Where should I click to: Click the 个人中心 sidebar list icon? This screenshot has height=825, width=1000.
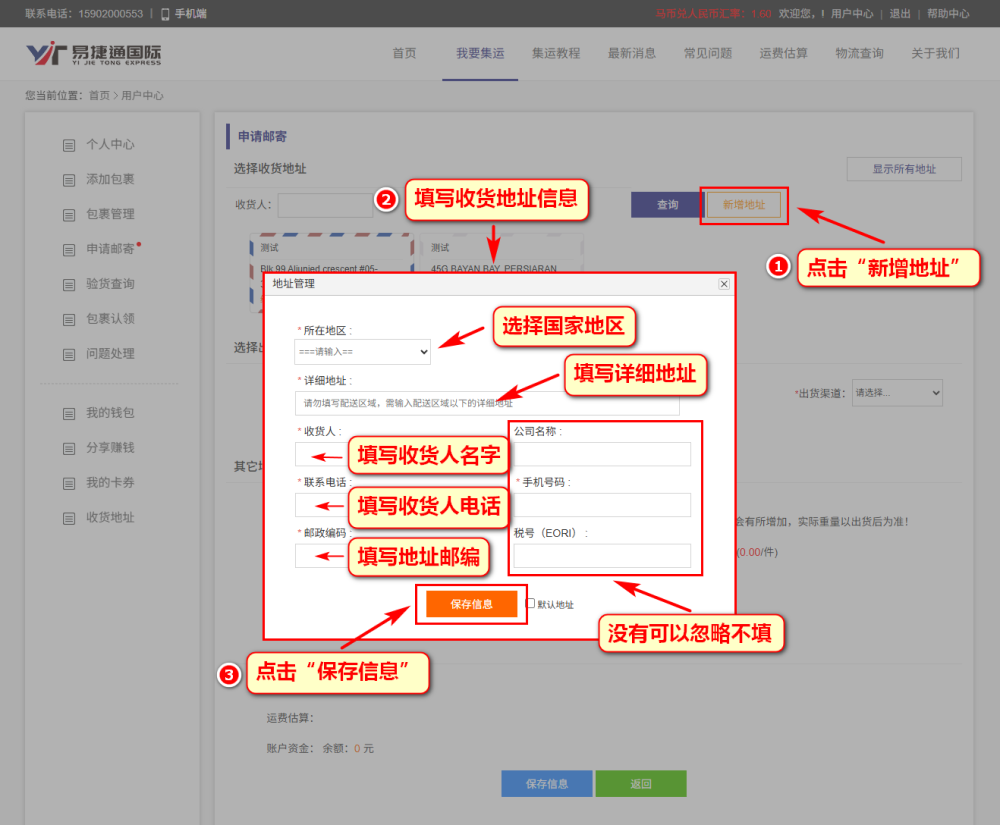[69, 145]
